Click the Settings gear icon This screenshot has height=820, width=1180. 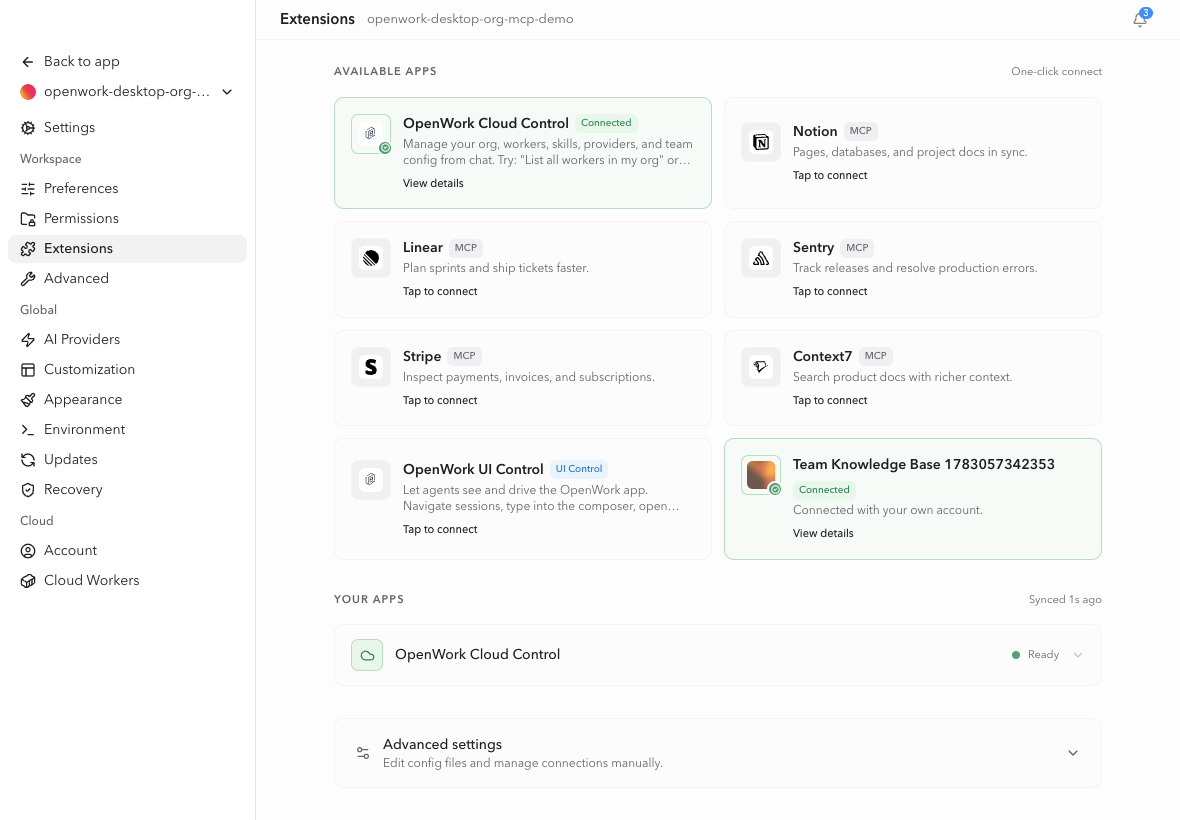pos(28,128)
